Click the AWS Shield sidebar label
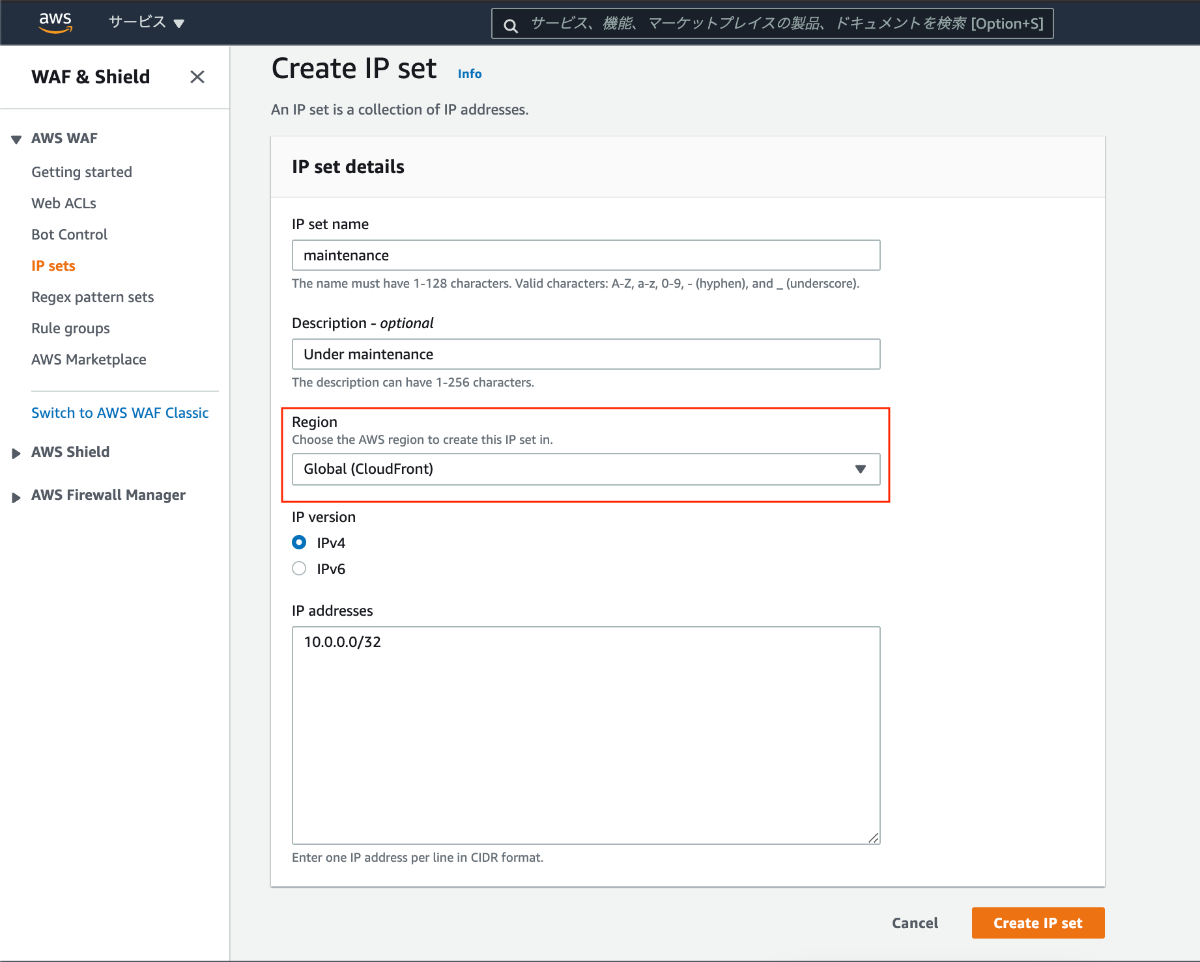1200x962 pixels. pos(70,452)
